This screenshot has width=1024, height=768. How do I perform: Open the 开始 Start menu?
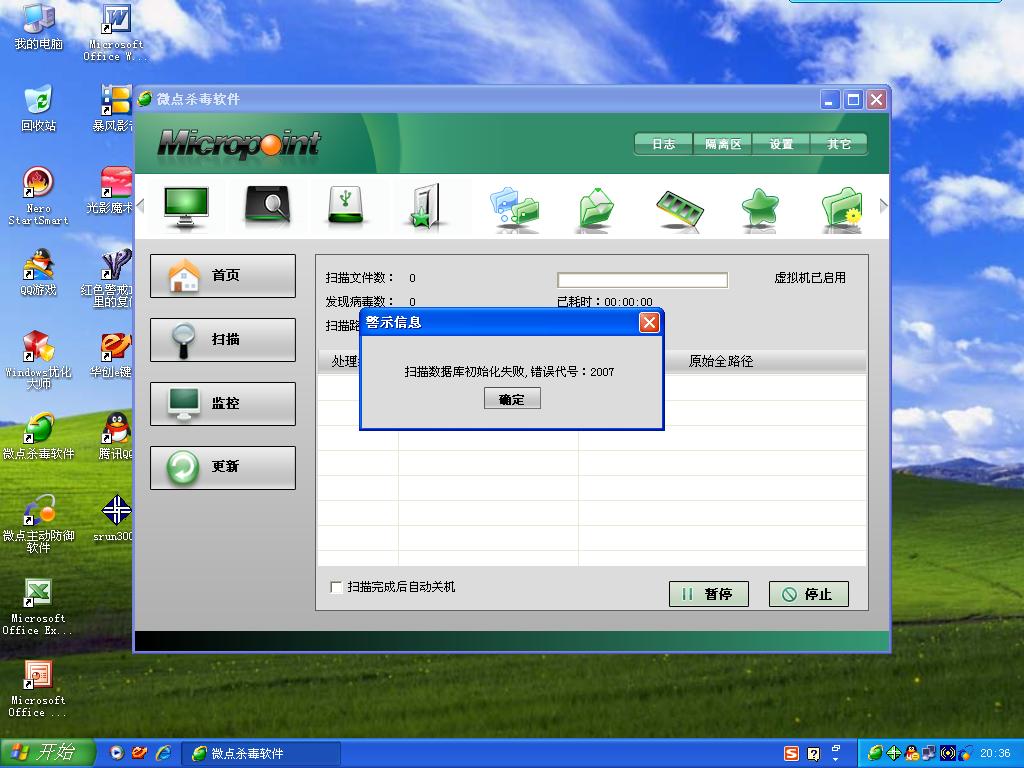pyautogui.click(x=47, y=753)
